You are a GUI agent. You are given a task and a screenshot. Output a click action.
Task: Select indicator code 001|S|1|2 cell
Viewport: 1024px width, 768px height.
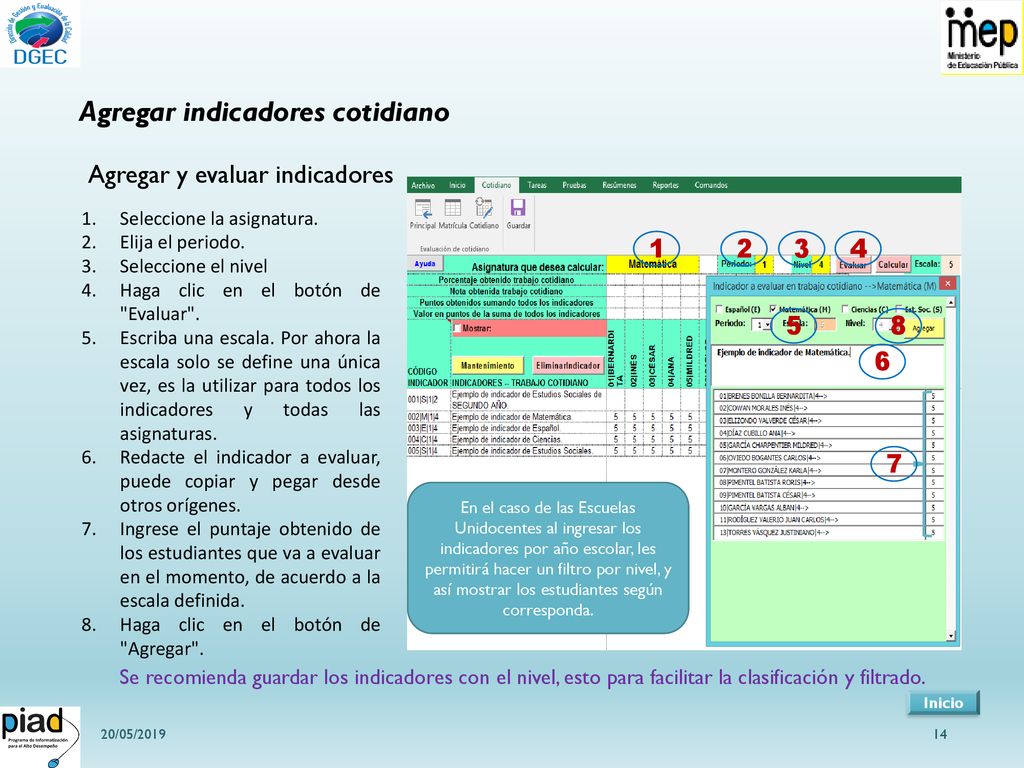click(x=428, y=400)
